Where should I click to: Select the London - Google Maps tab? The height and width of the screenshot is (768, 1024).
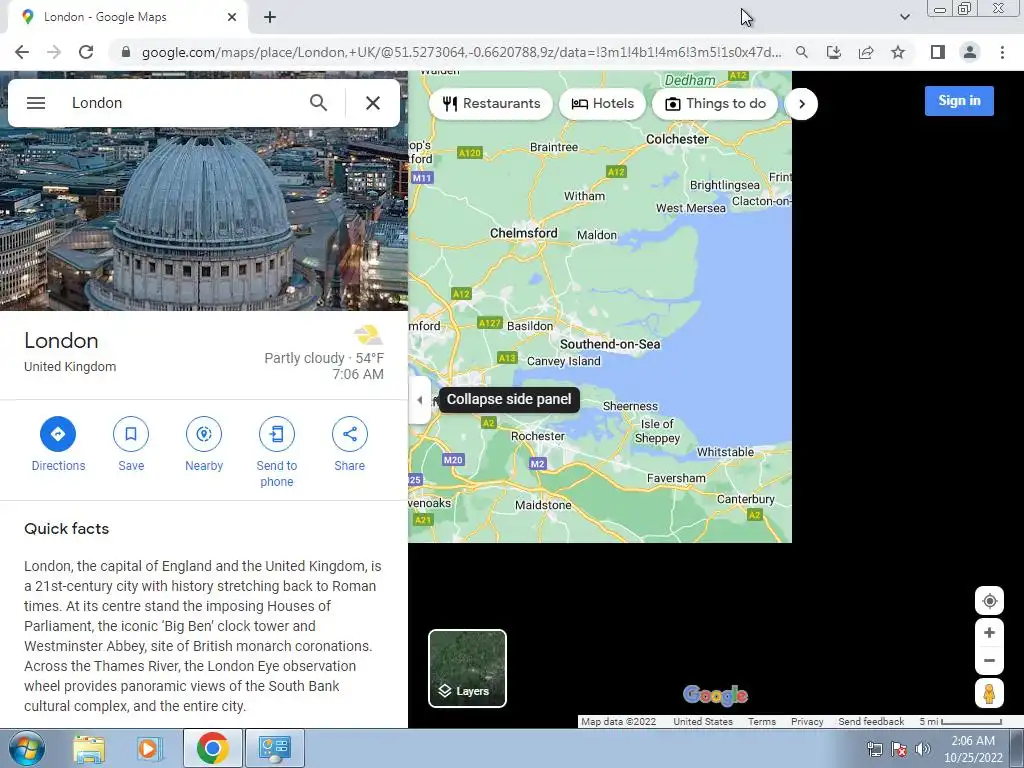127,17
